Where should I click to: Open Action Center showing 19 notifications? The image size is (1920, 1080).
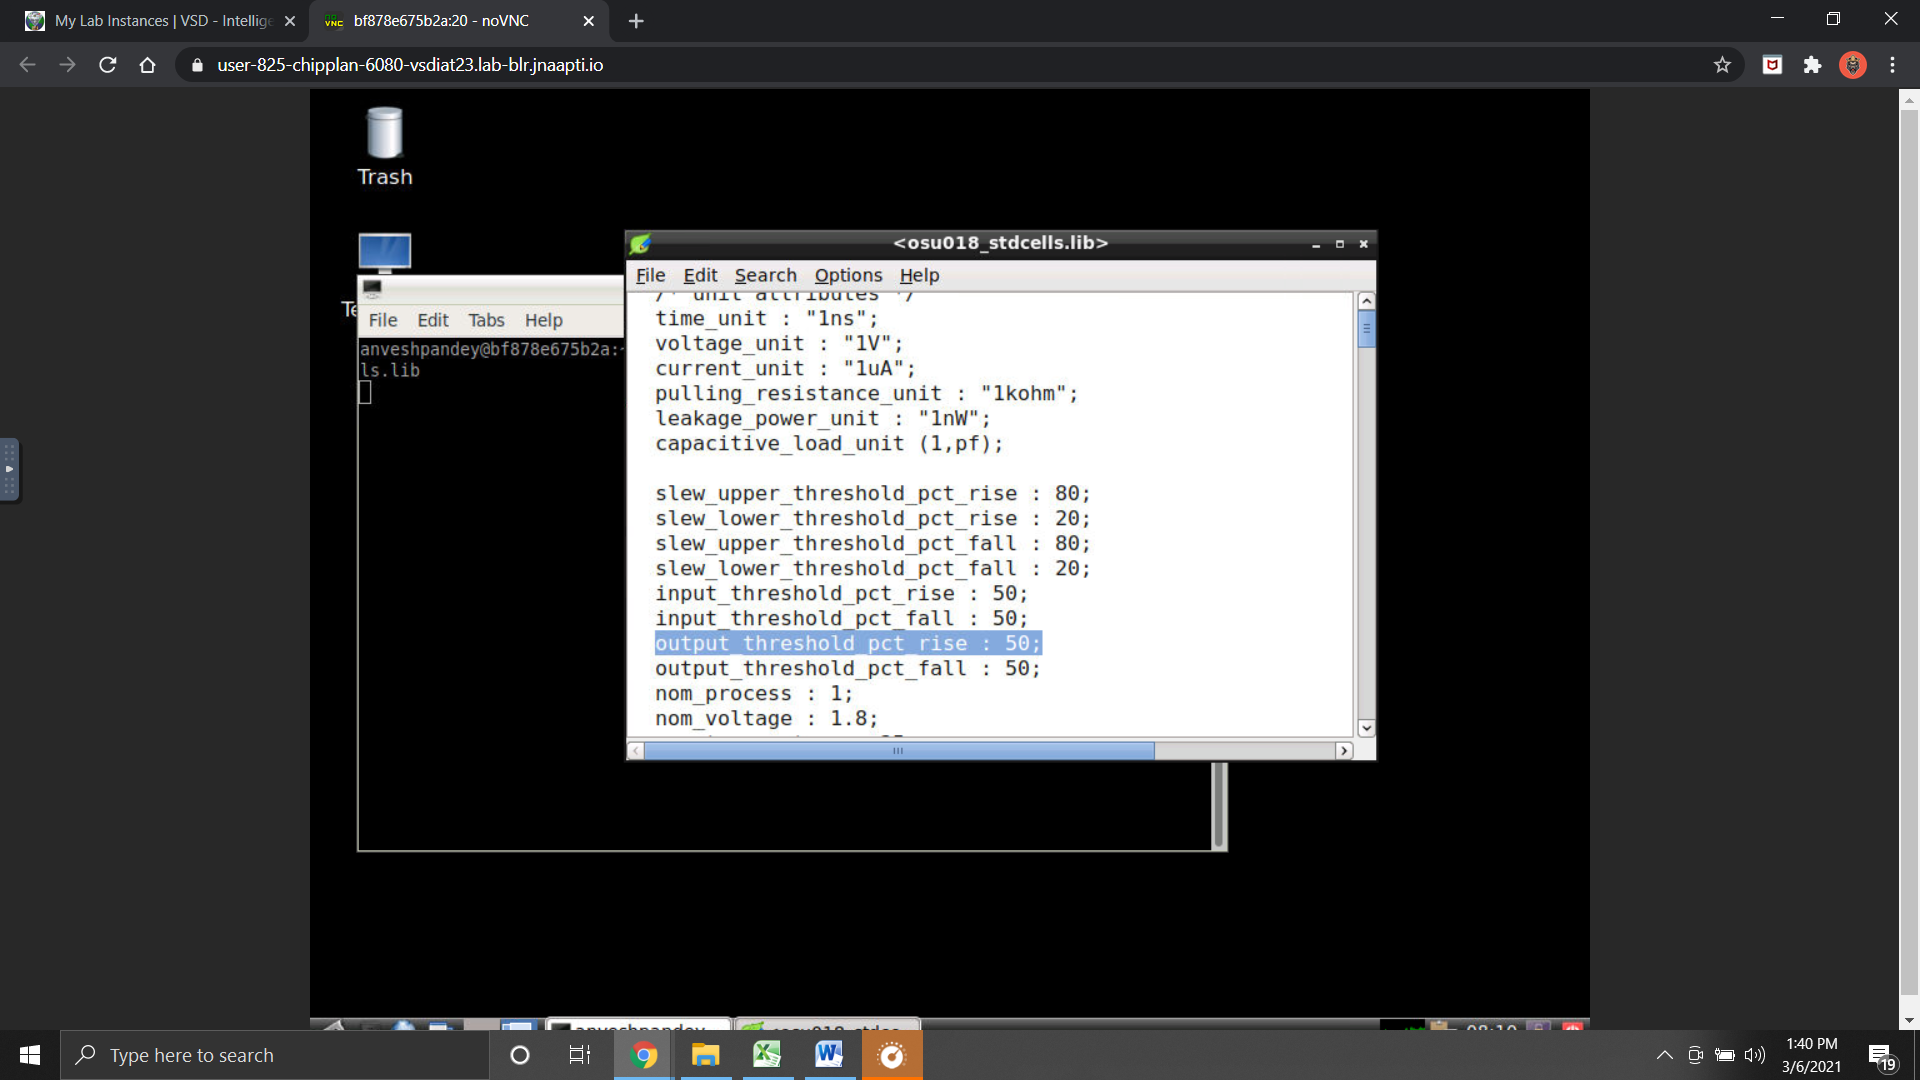point(1880,1055)
